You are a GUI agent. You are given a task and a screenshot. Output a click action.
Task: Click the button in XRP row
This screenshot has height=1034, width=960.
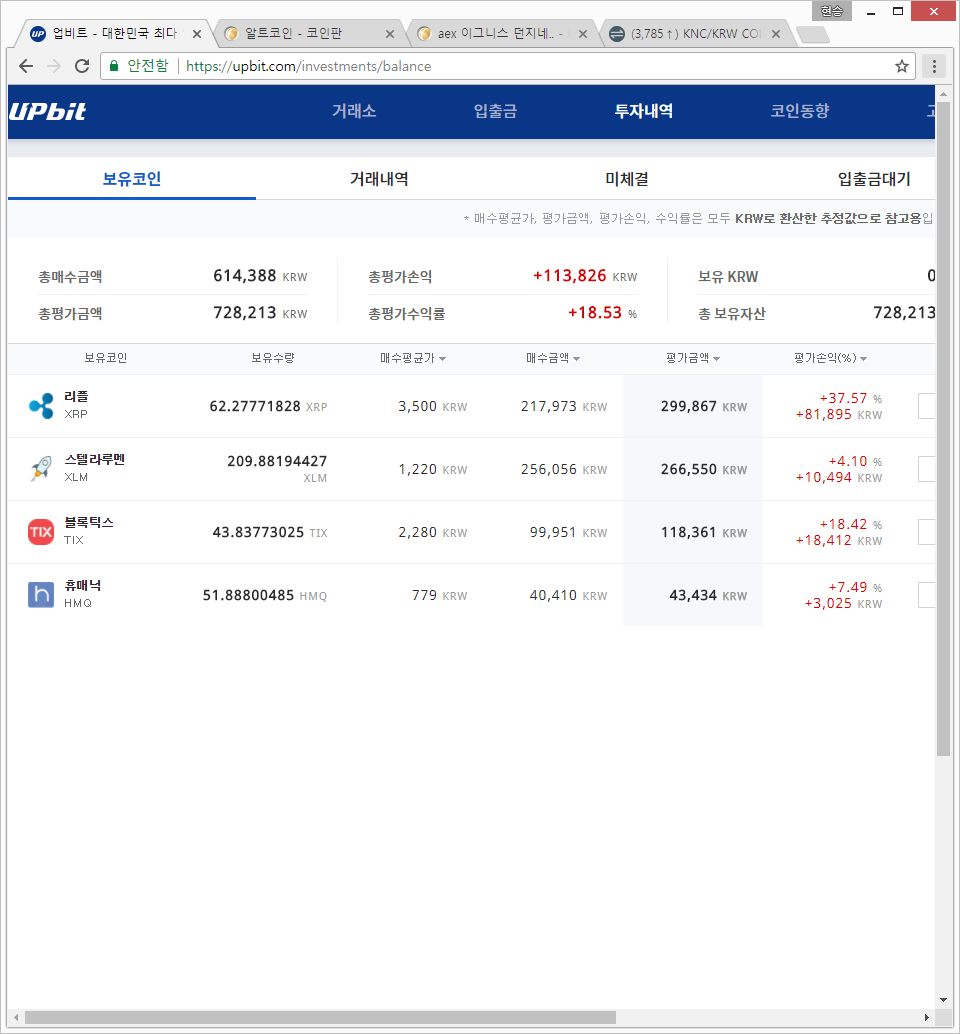926,406
